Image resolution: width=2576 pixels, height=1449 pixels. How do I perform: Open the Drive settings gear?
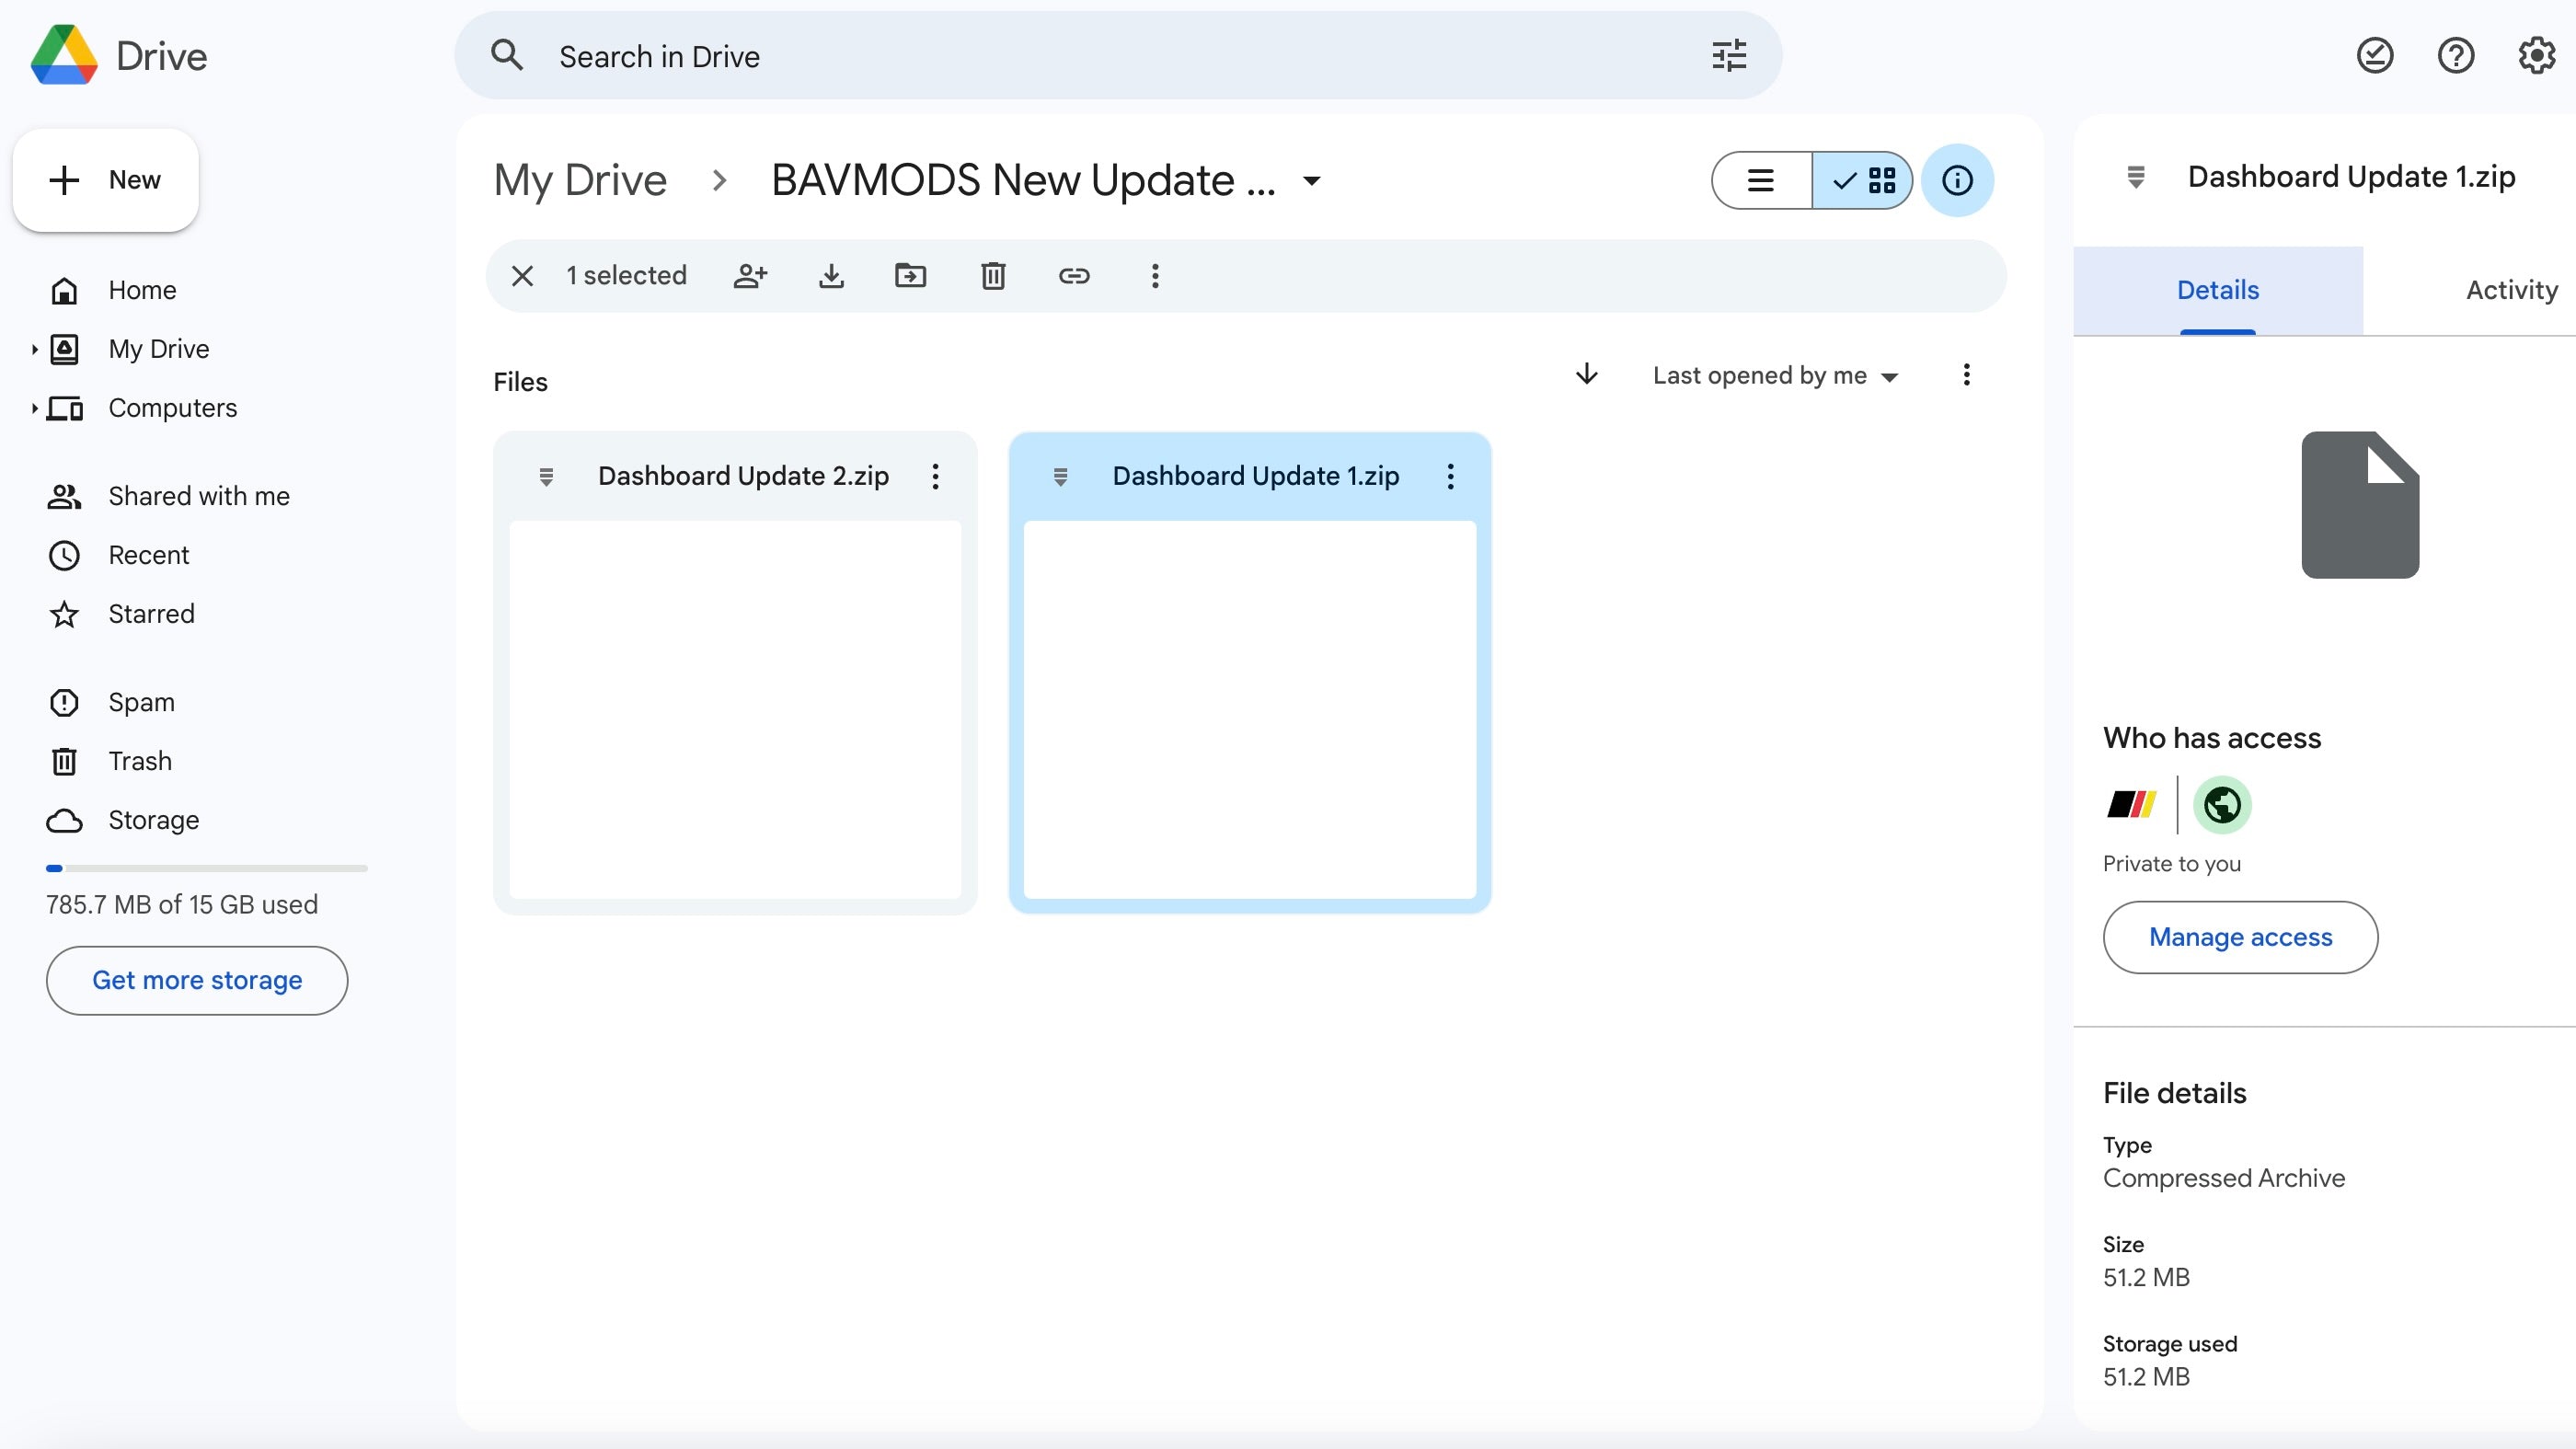pos(2536,56)
